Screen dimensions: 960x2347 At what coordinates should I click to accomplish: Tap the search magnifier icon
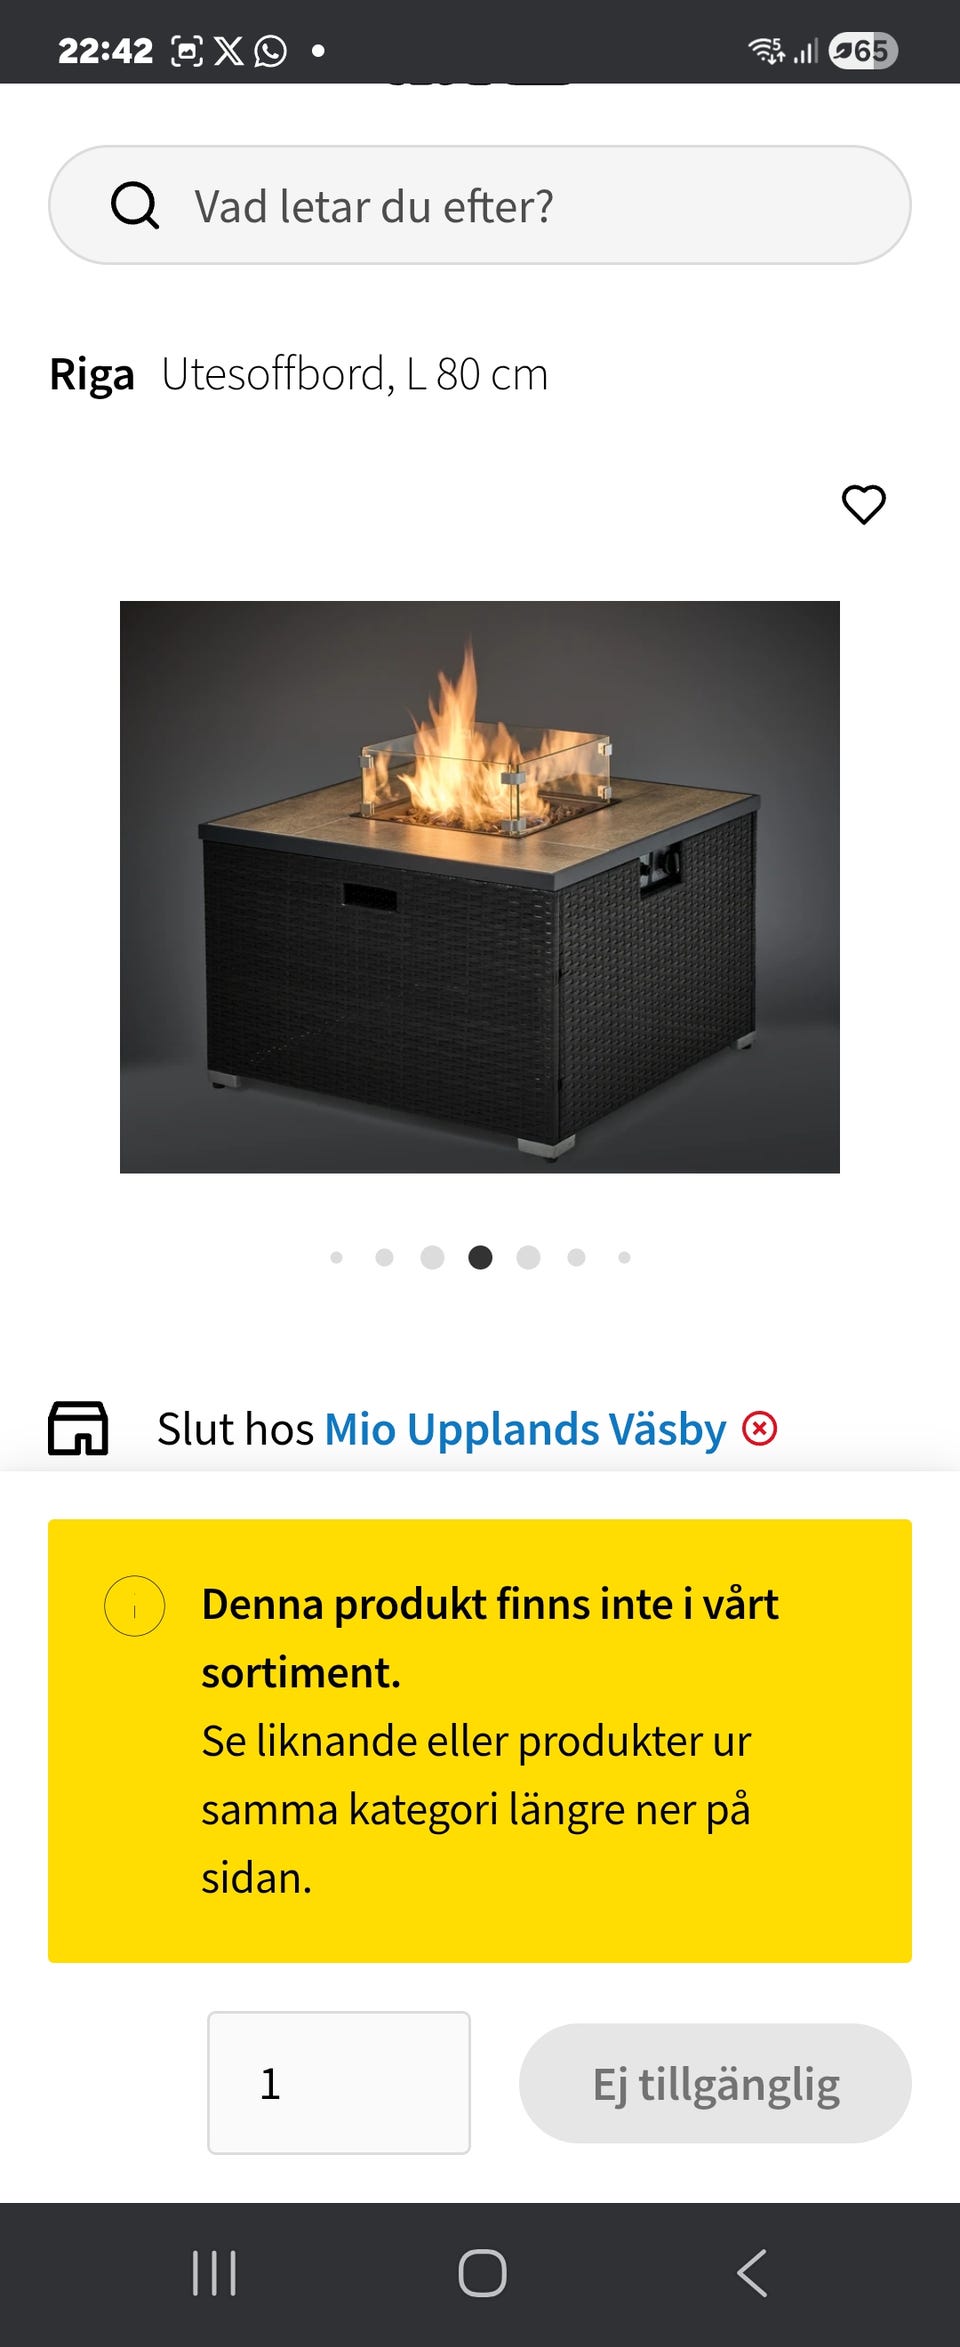coord(135,206)
